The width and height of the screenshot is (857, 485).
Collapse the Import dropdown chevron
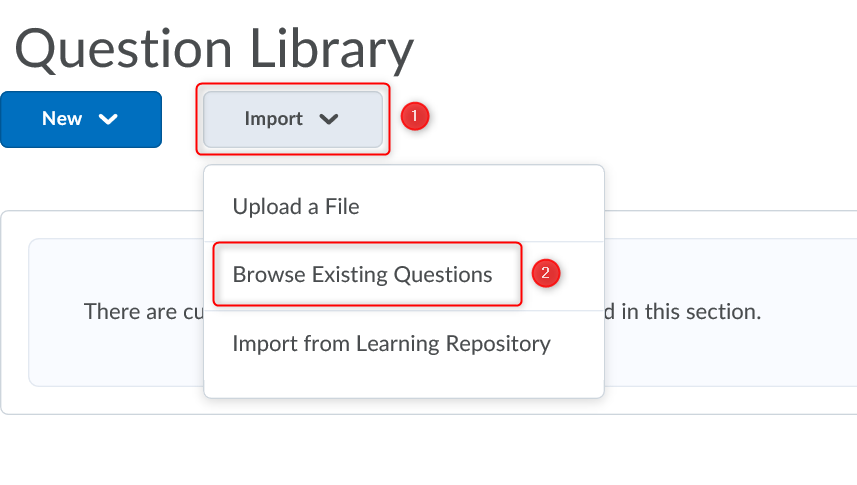[x=328, y=119]
